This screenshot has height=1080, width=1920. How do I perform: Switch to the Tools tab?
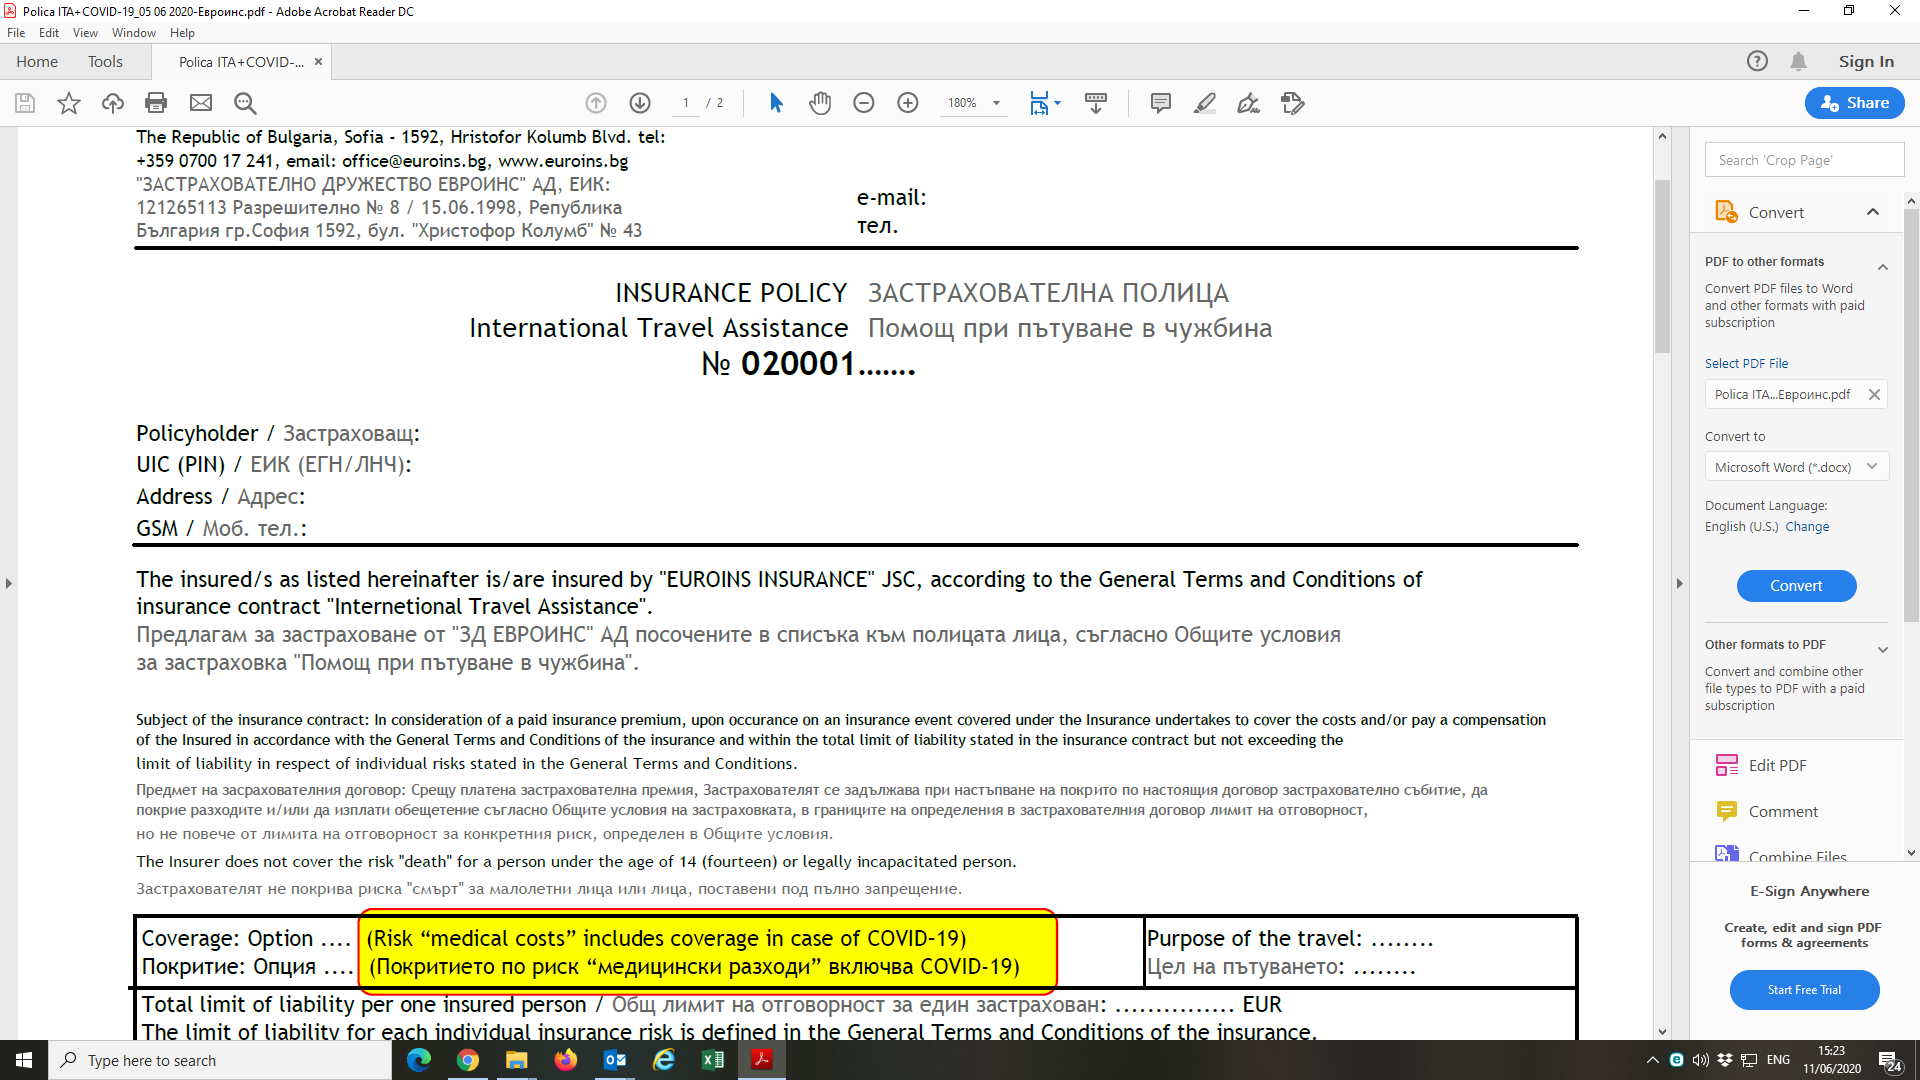[105, 61]
